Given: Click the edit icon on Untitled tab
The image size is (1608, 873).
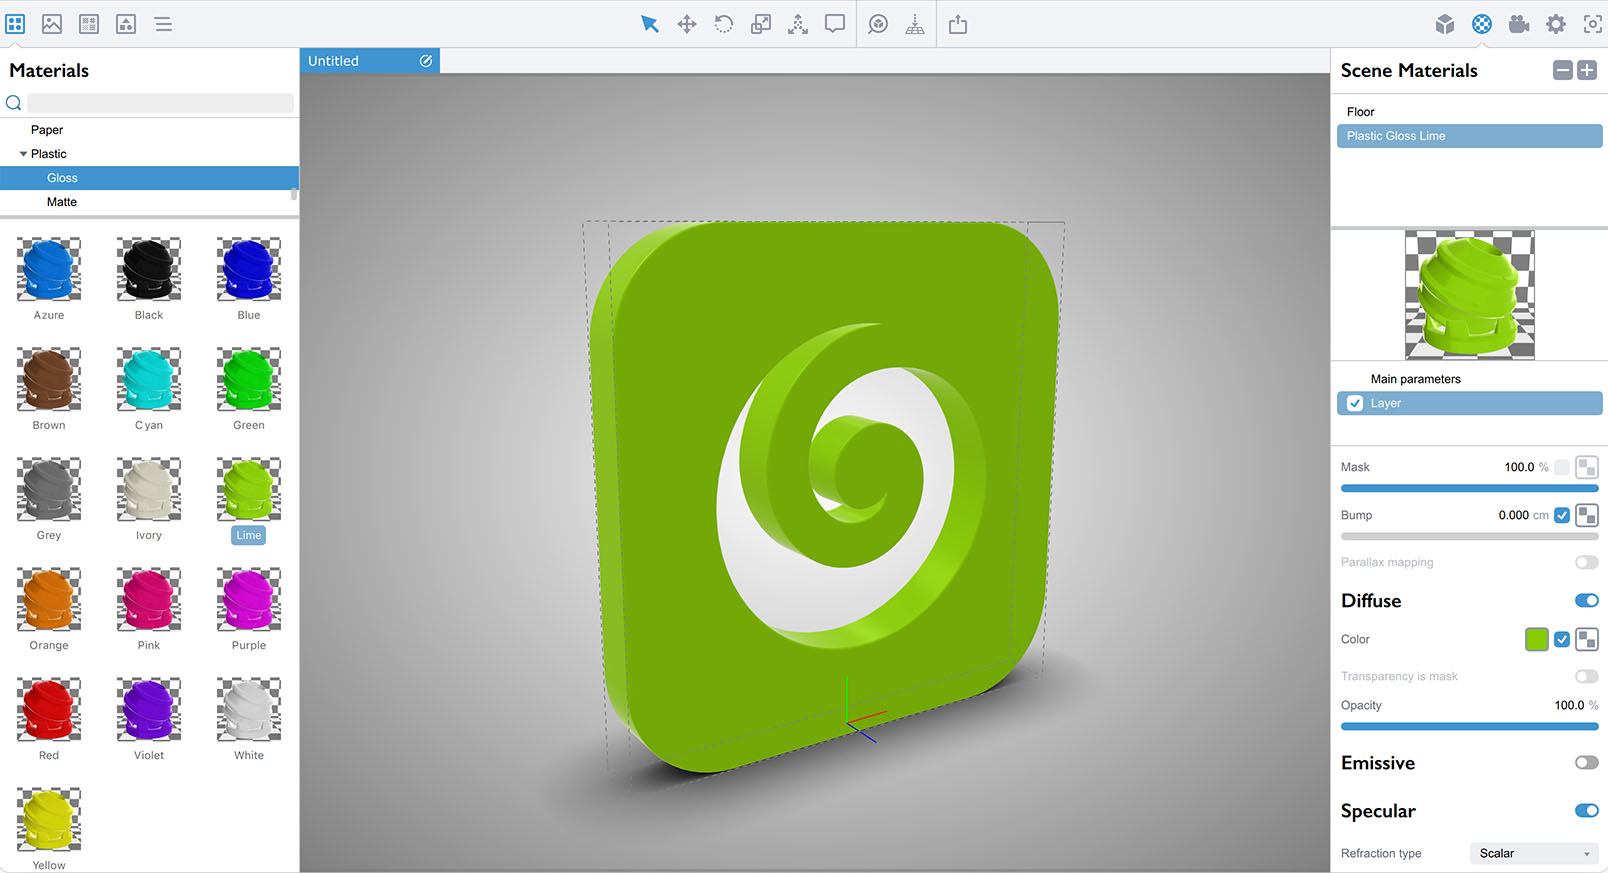Looking at the screenshot, I should 426,61.
